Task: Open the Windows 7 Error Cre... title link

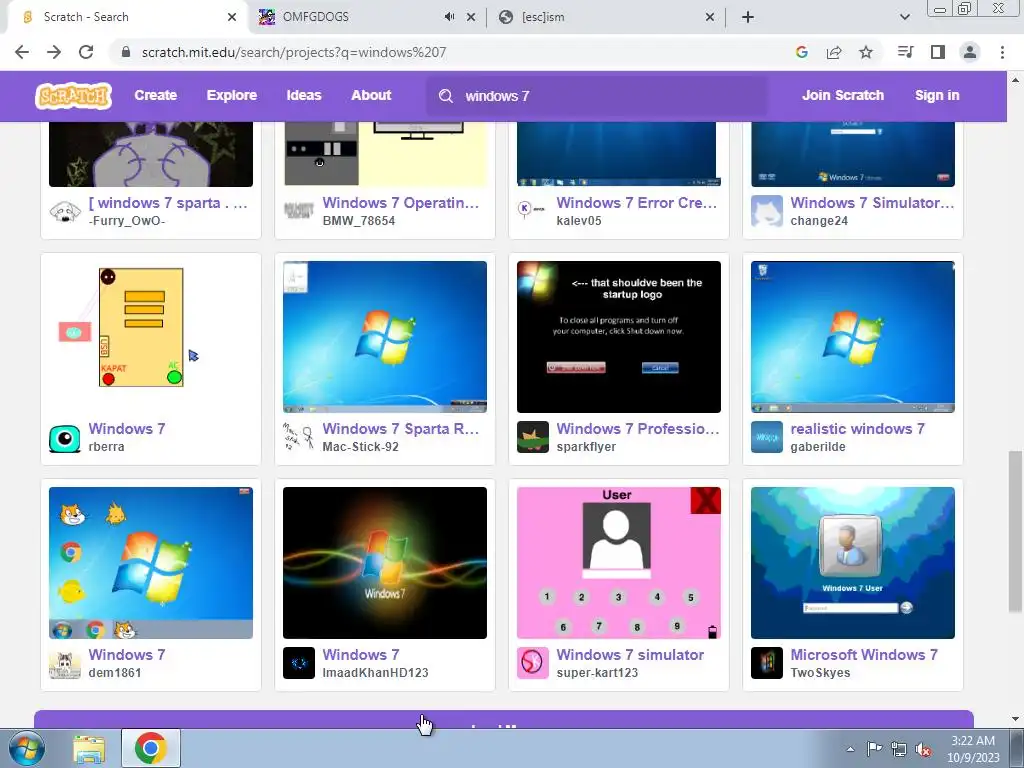Action: point(637,203)
